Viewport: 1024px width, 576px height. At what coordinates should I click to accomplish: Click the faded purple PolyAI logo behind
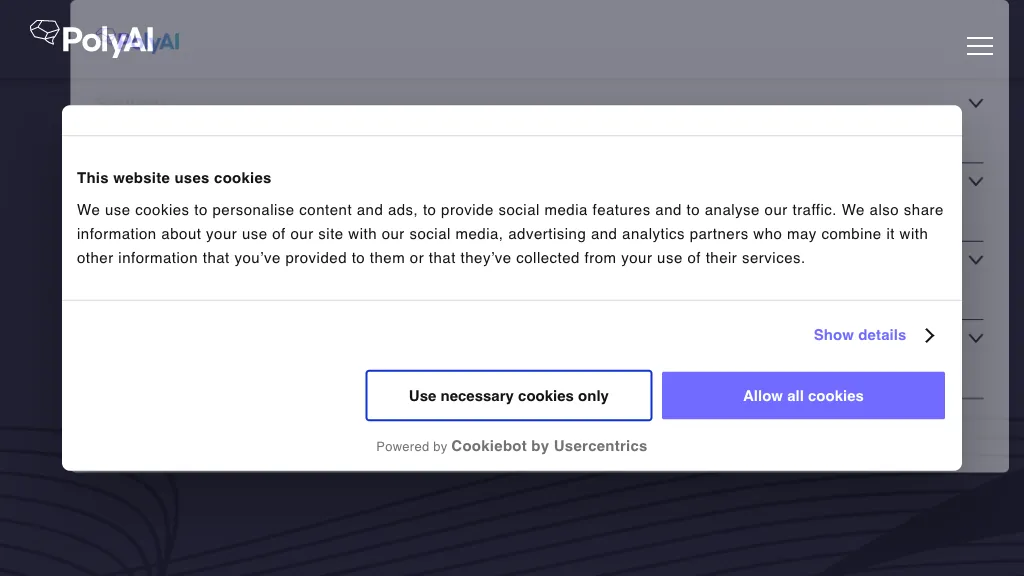click(x=166, y=42)
